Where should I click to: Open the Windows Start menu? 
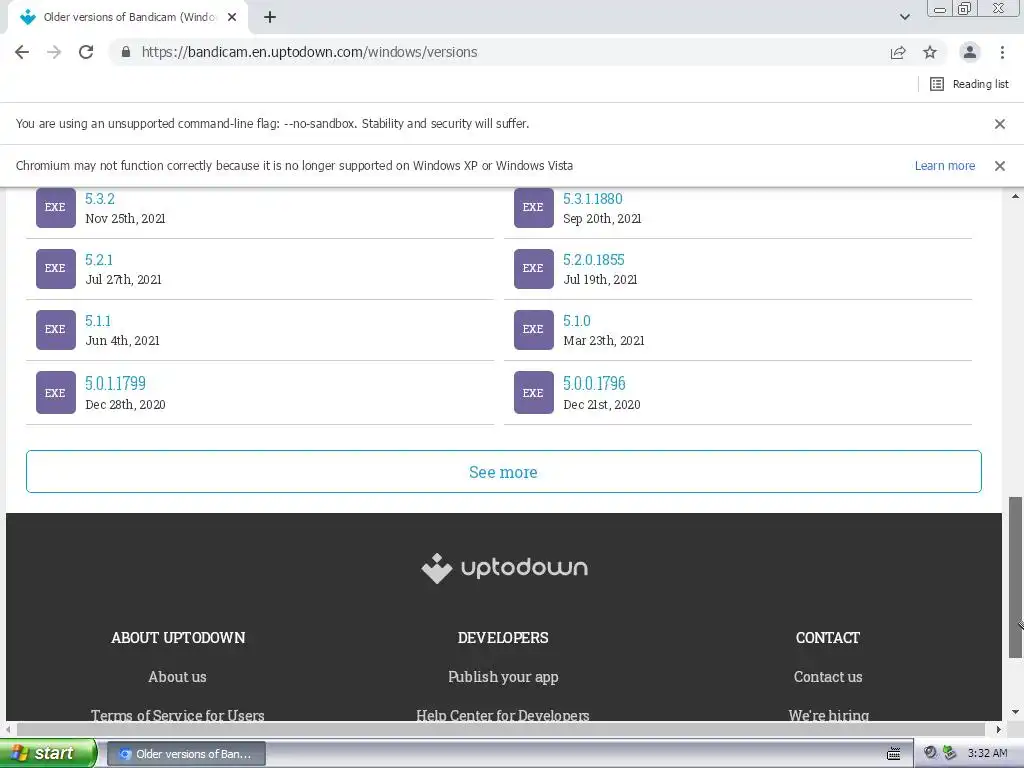point(48,753)
